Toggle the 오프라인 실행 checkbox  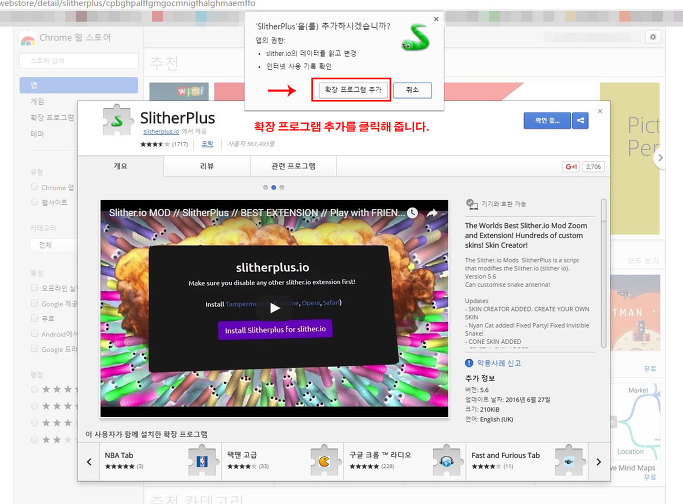[x=34, y=288]
